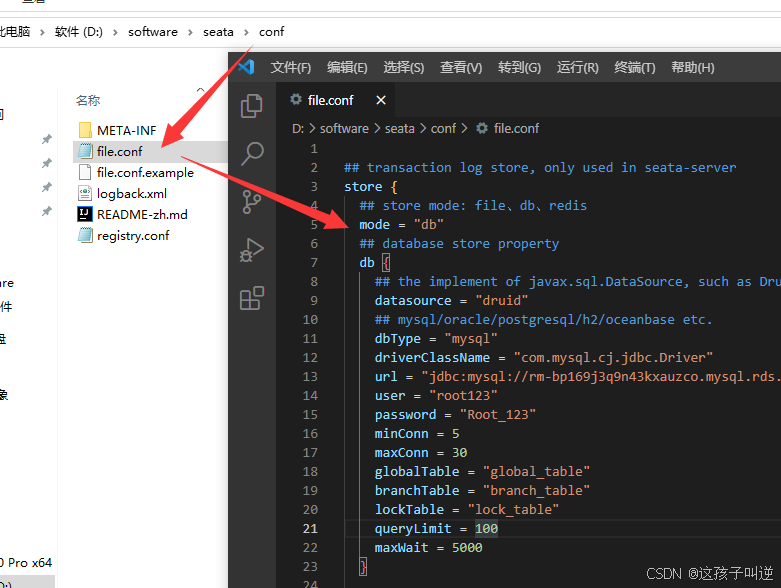Image resolution: width=781 pixels, height=588 pixels.
Task: Click the globalTable = "global_table" line
Action: [482, 471]
